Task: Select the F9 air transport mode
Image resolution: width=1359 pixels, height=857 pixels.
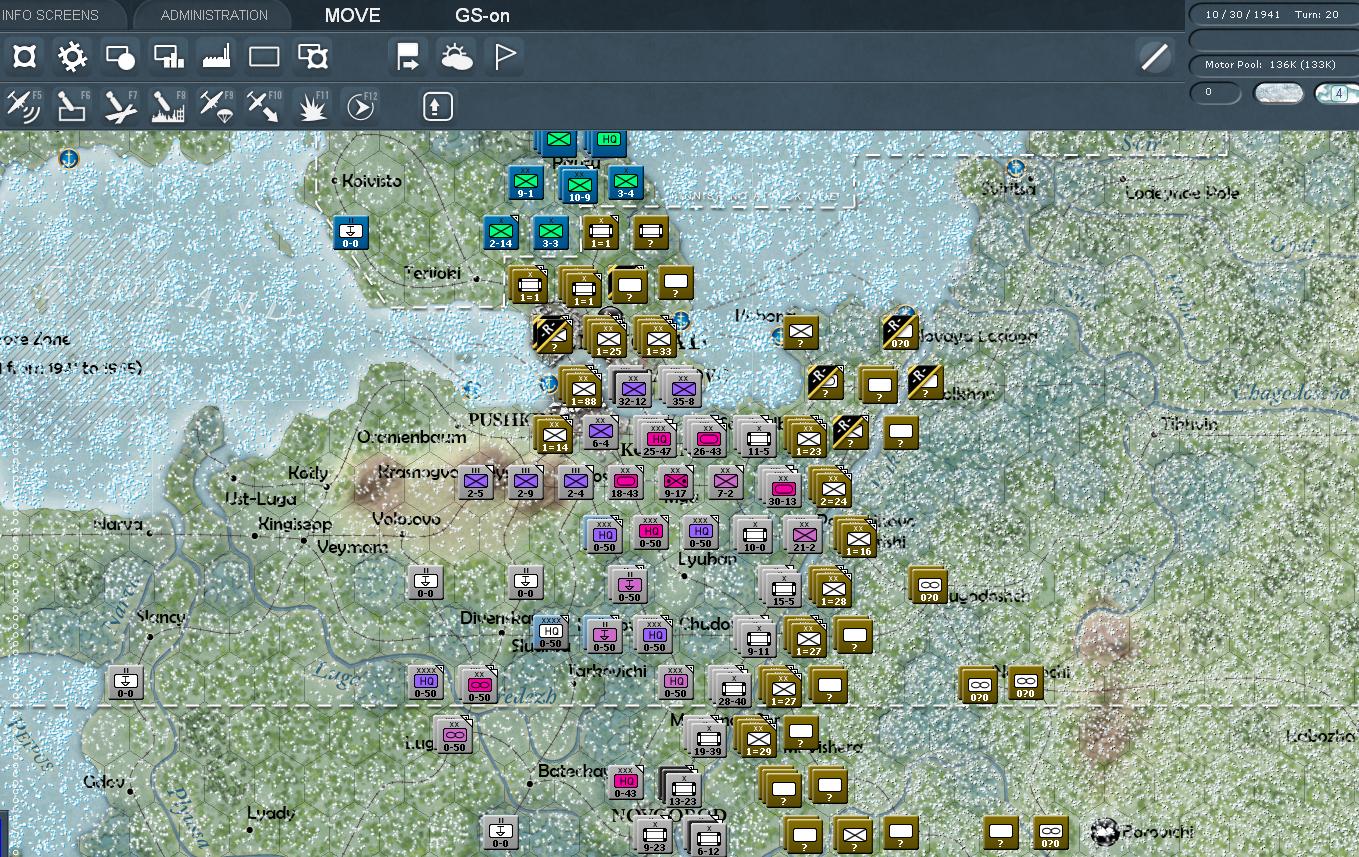Action: pos(216,105)
